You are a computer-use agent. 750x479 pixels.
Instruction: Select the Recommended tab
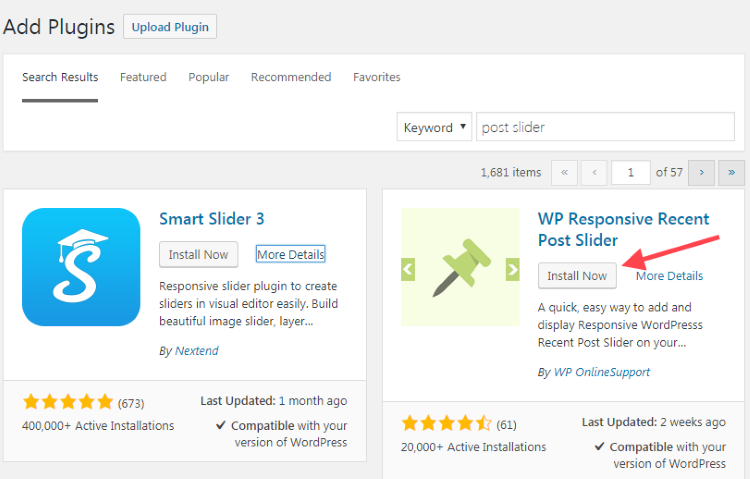point(291,77)
